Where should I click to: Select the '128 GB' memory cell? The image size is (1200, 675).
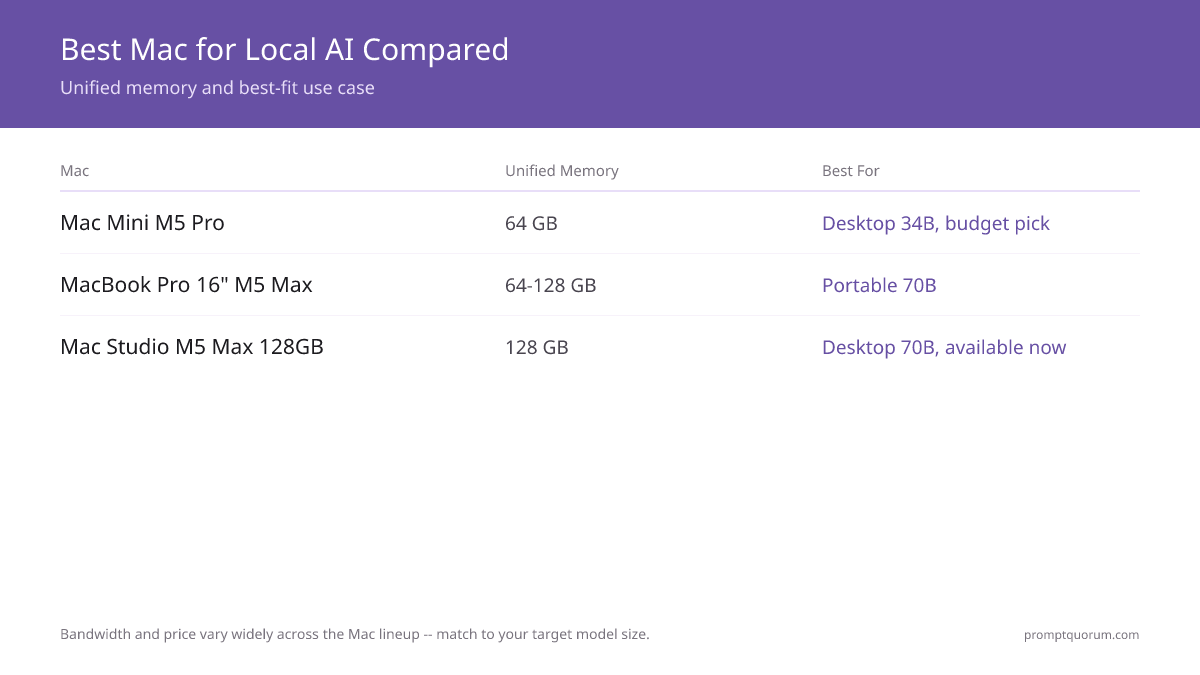[537, 347]
